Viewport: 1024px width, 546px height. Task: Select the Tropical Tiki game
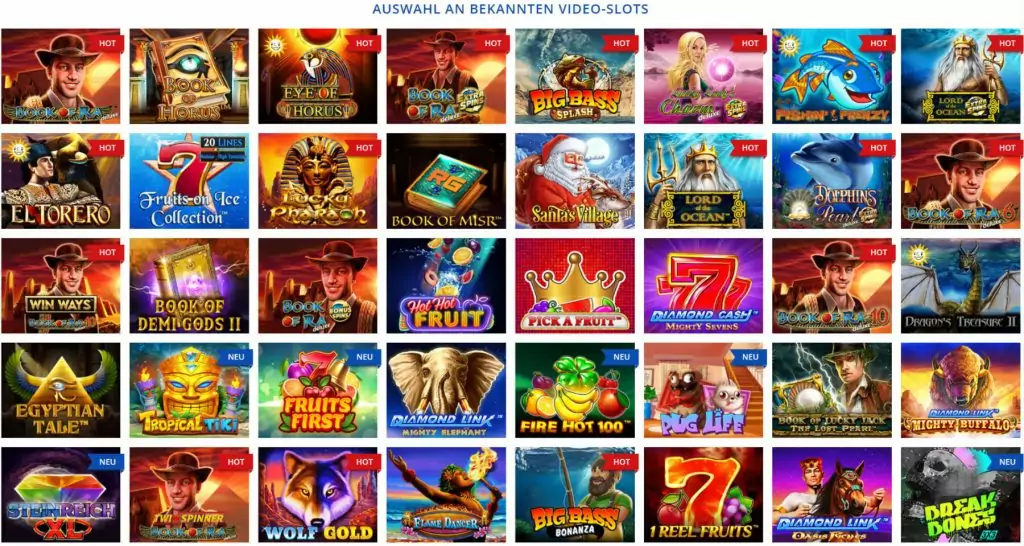[x=189, y=390]
